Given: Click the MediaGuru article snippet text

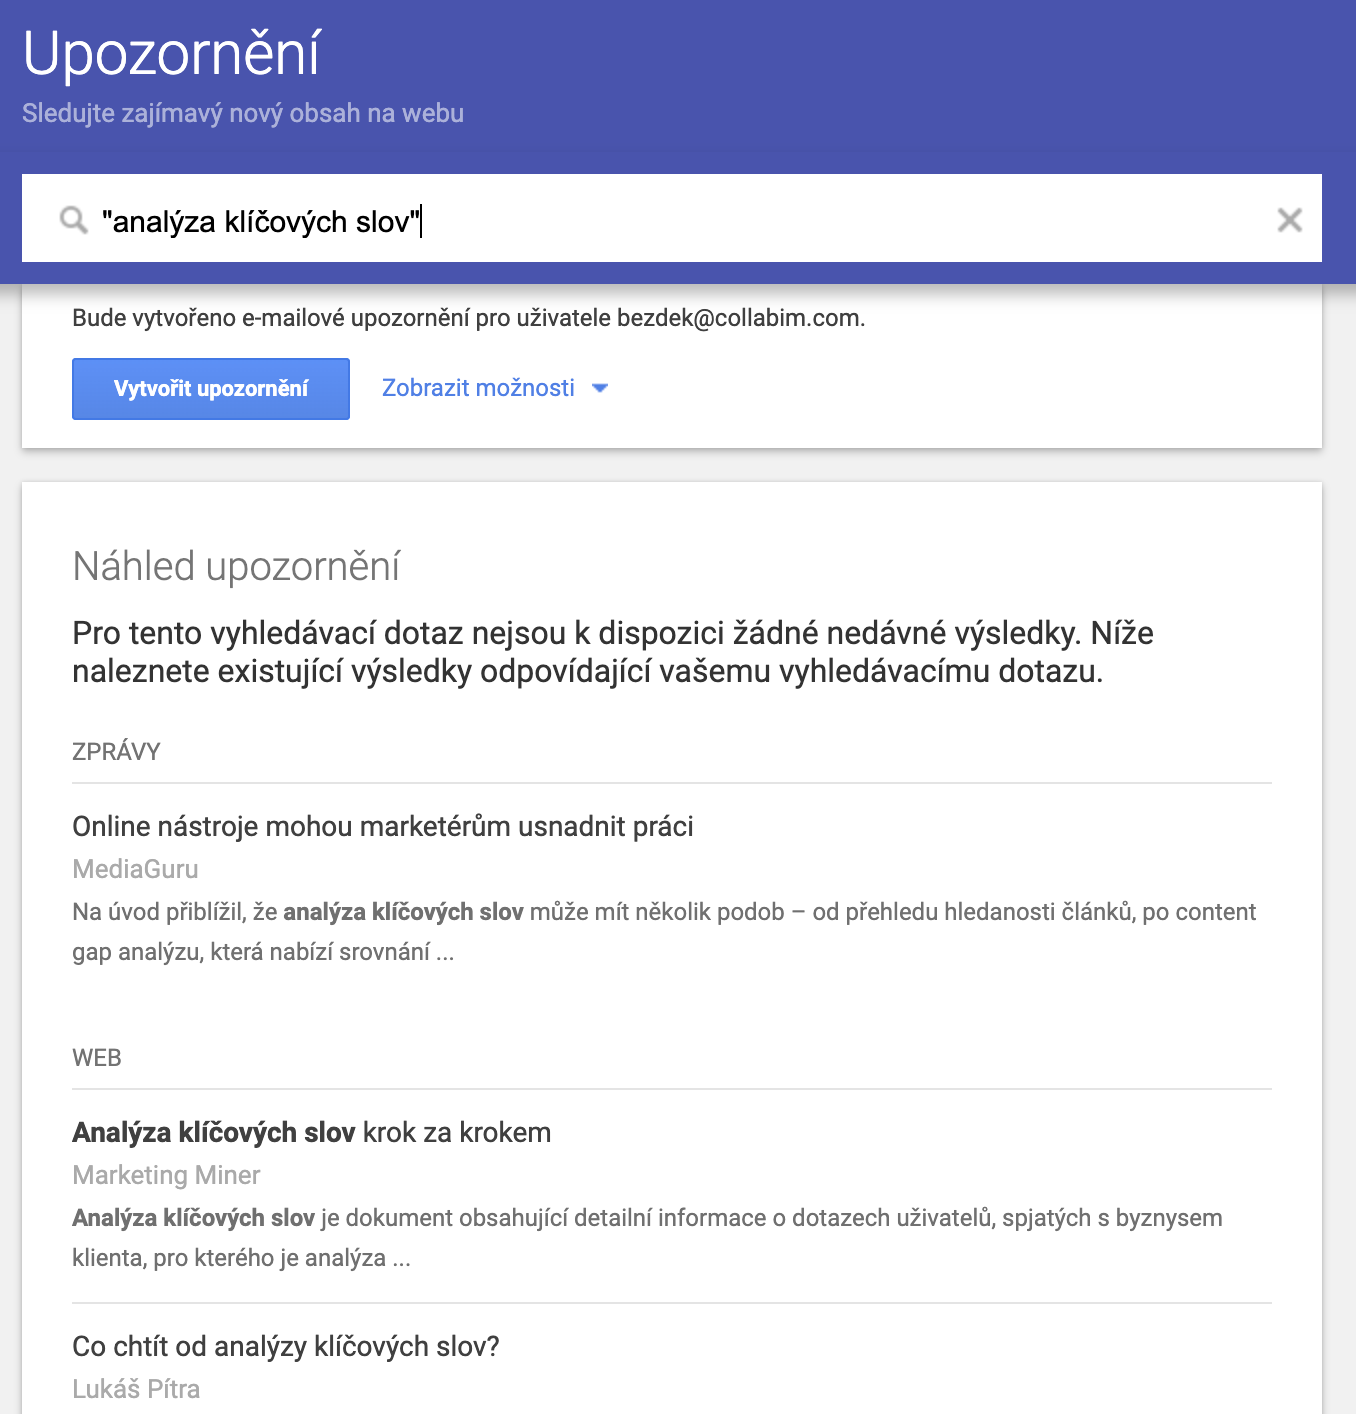Looking at the screenshot, I should click(664, 932).
